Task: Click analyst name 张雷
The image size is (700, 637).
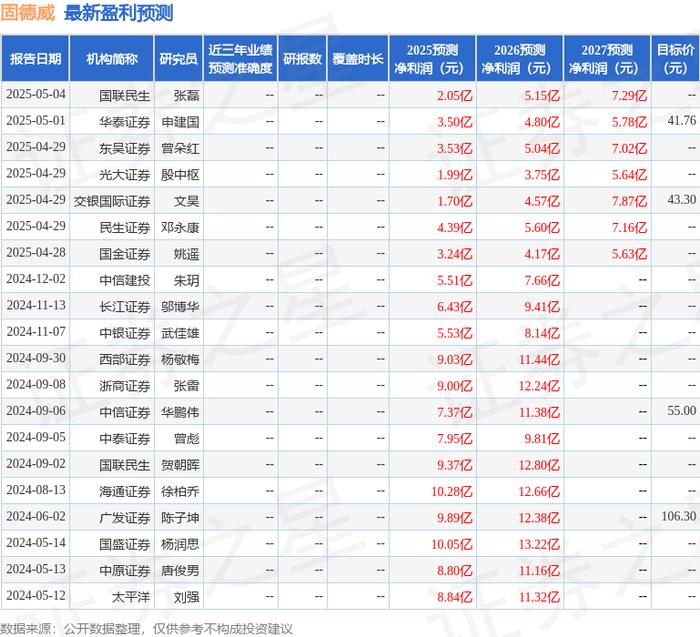Action: click(186, 386)
